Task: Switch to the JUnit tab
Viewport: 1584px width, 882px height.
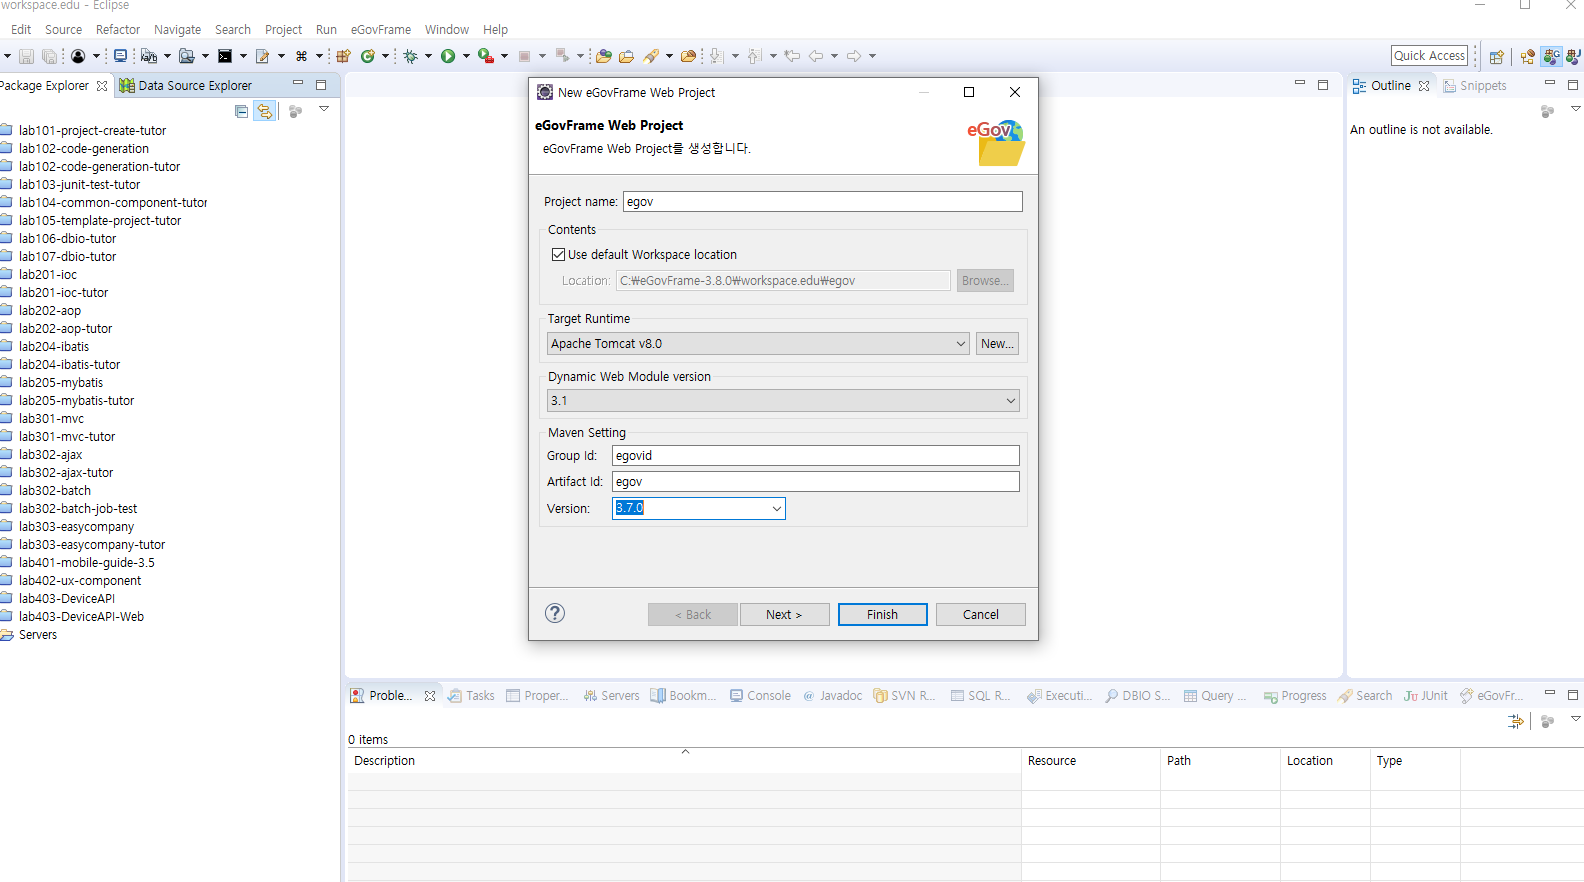Action: click(1426, 696)
